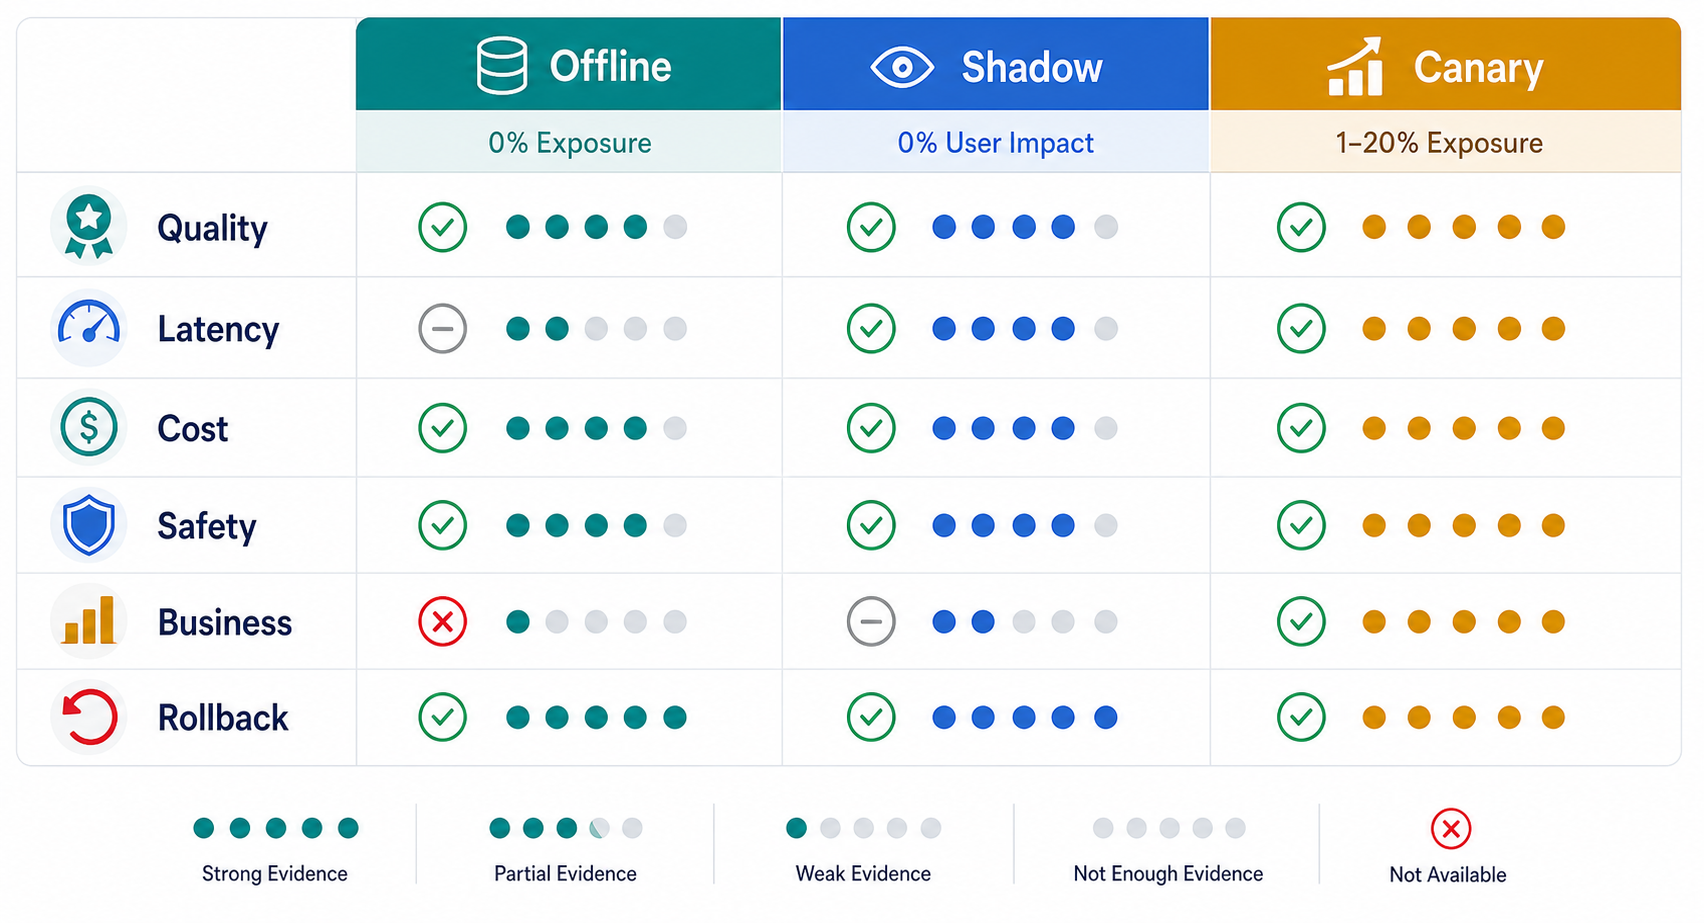Click the 'Partial Evidence' legend label
Viewport: 1704px width, 923px height.
pyautogui.click(x=565, y=874)
